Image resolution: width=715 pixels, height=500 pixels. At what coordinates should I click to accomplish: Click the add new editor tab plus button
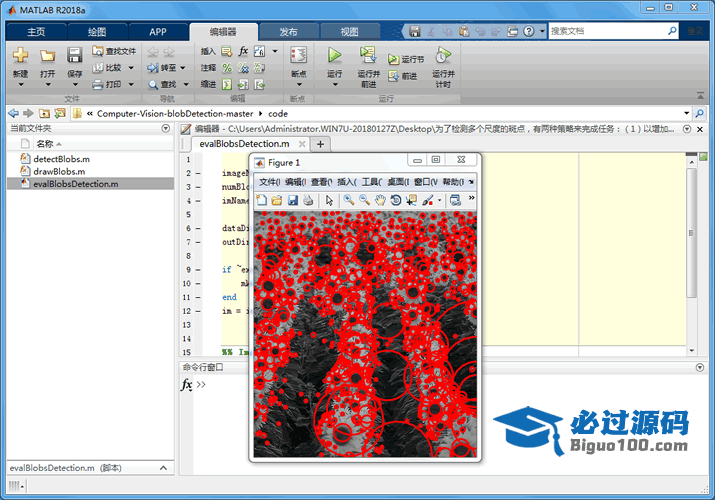320,144
